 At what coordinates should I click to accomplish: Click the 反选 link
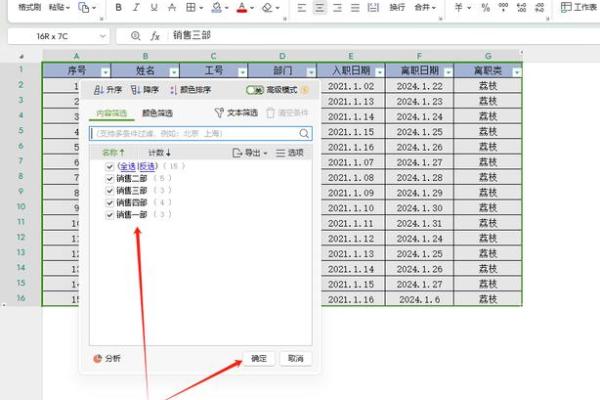[x=147, y=167]
